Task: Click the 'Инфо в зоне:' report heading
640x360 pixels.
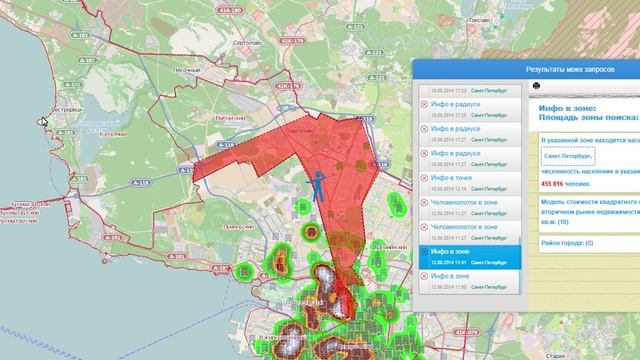Action: [567, 109]
